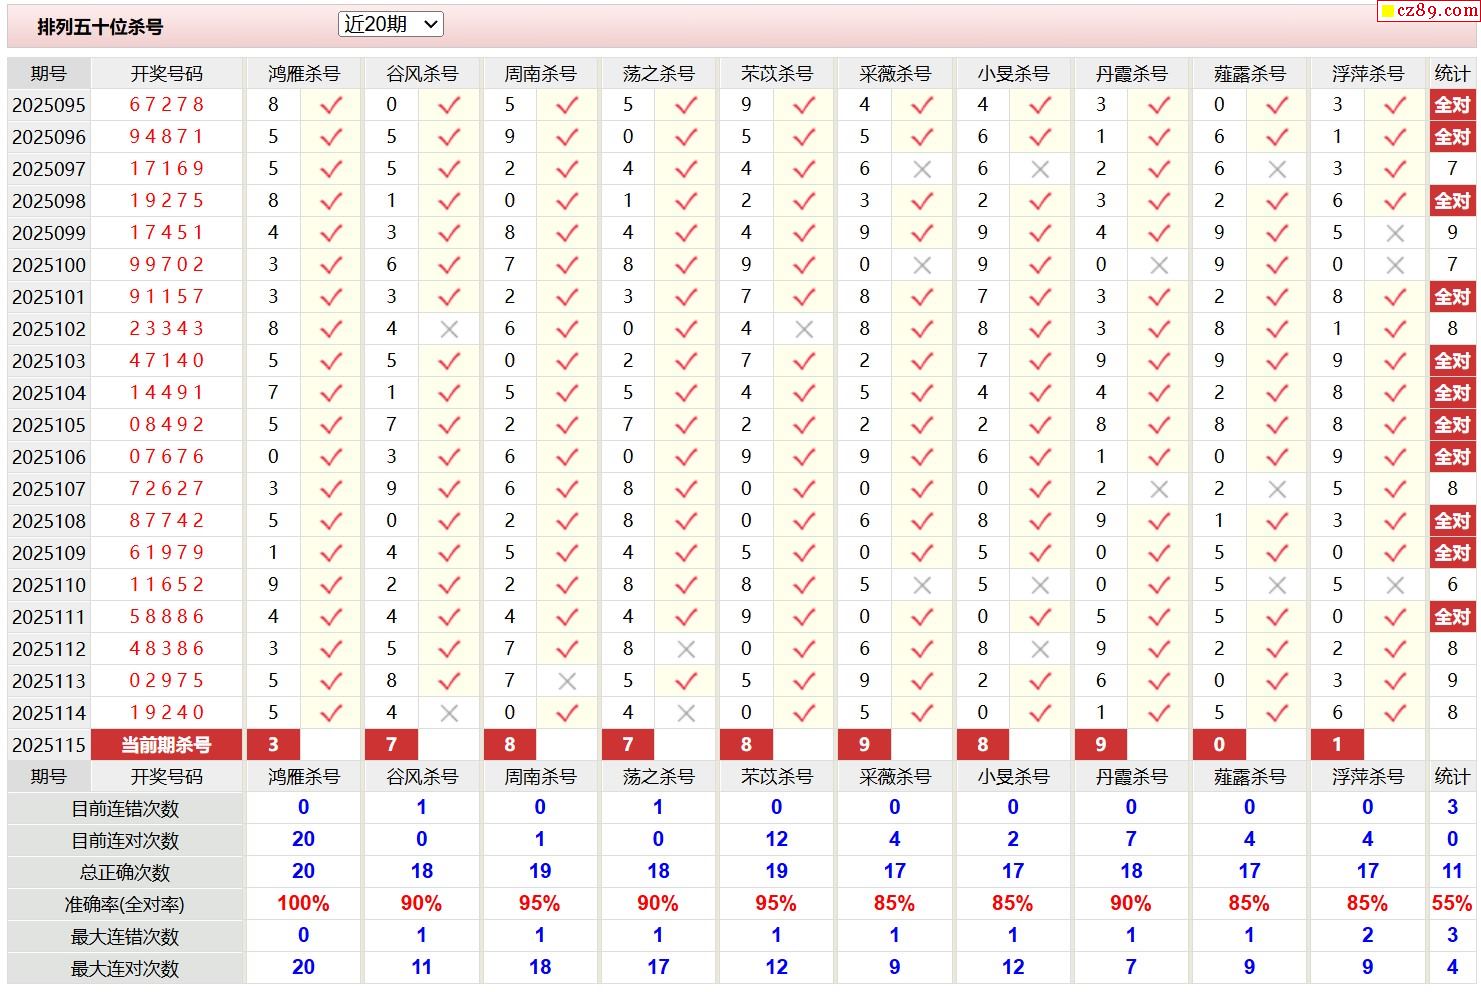The width and height of the screenshot is (1481, 992).
Task: Click the 荡之 cross mark in row 2025112
Action: (686, 649)
